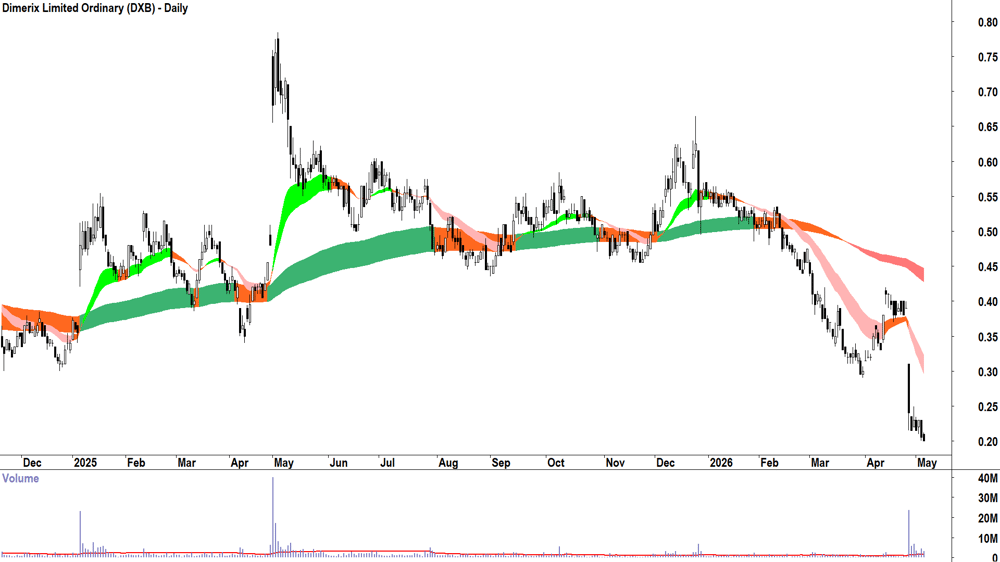This screenshot has width=1000, height=562.
Task: Click the 10M volume axis label
Action: pos(988,539)
